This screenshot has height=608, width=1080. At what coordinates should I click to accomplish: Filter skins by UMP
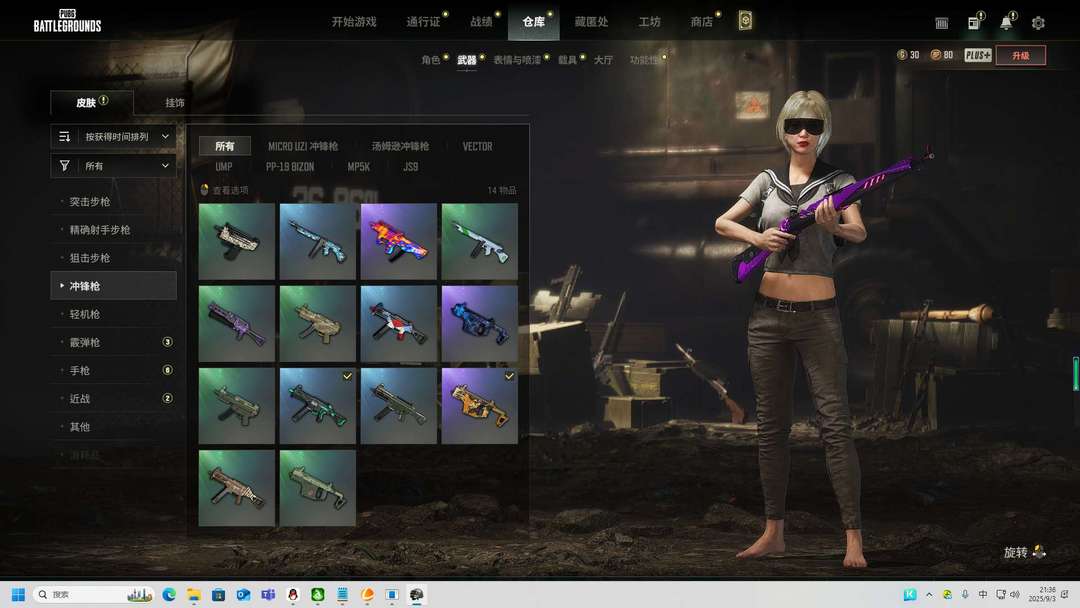224,167
